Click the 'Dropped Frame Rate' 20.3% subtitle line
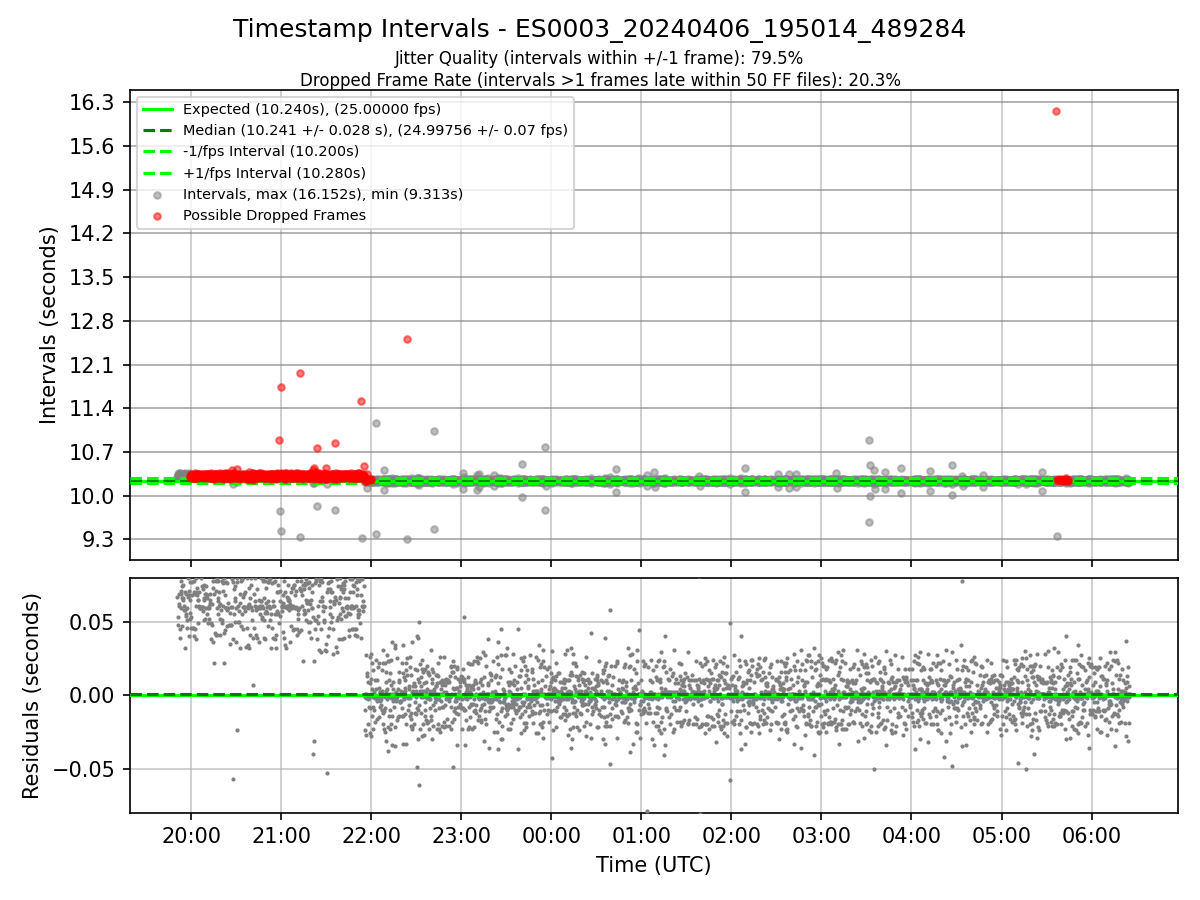1200x900 pixels. point(600,80)
